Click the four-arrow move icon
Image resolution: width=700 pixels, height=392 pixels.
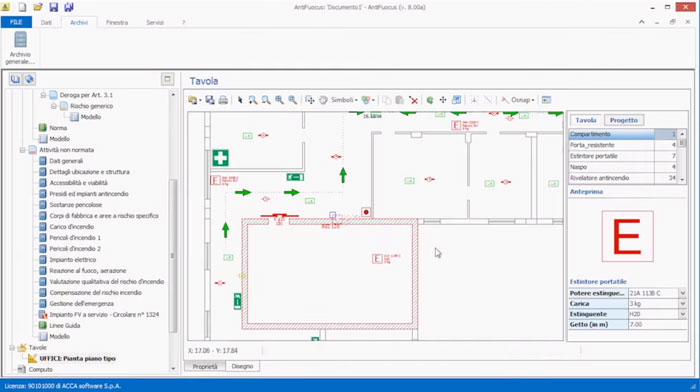(x=443, y=100)
